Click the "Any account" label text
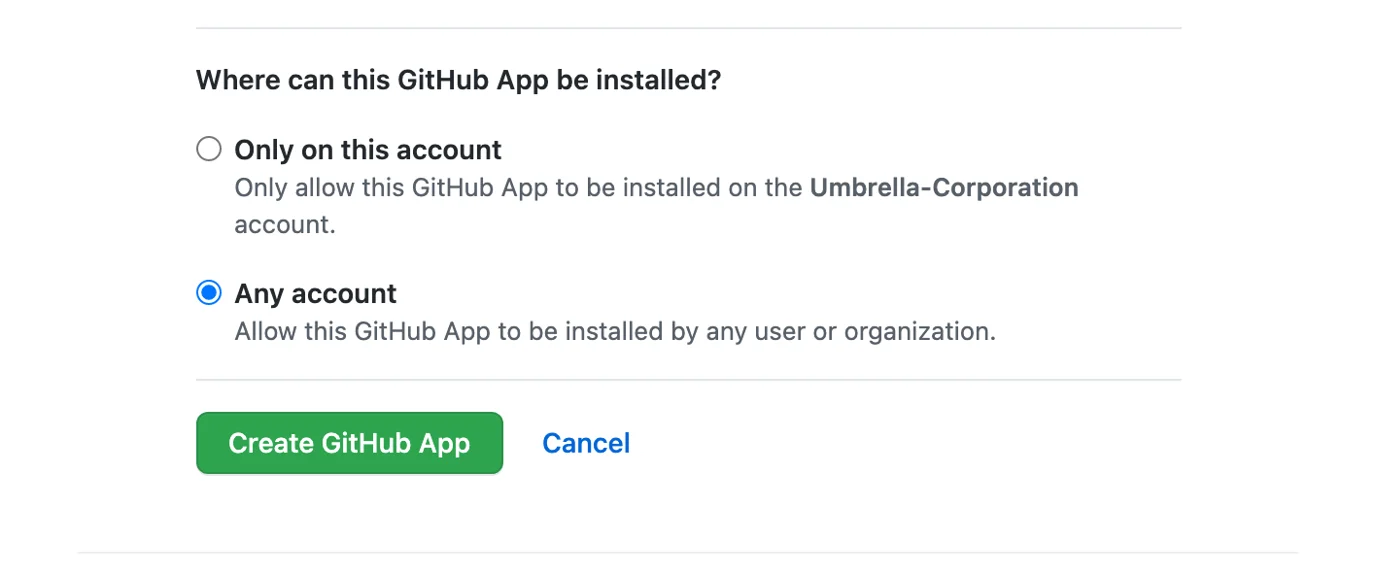Screen dimensions: 1376x575 click(315, 293)
